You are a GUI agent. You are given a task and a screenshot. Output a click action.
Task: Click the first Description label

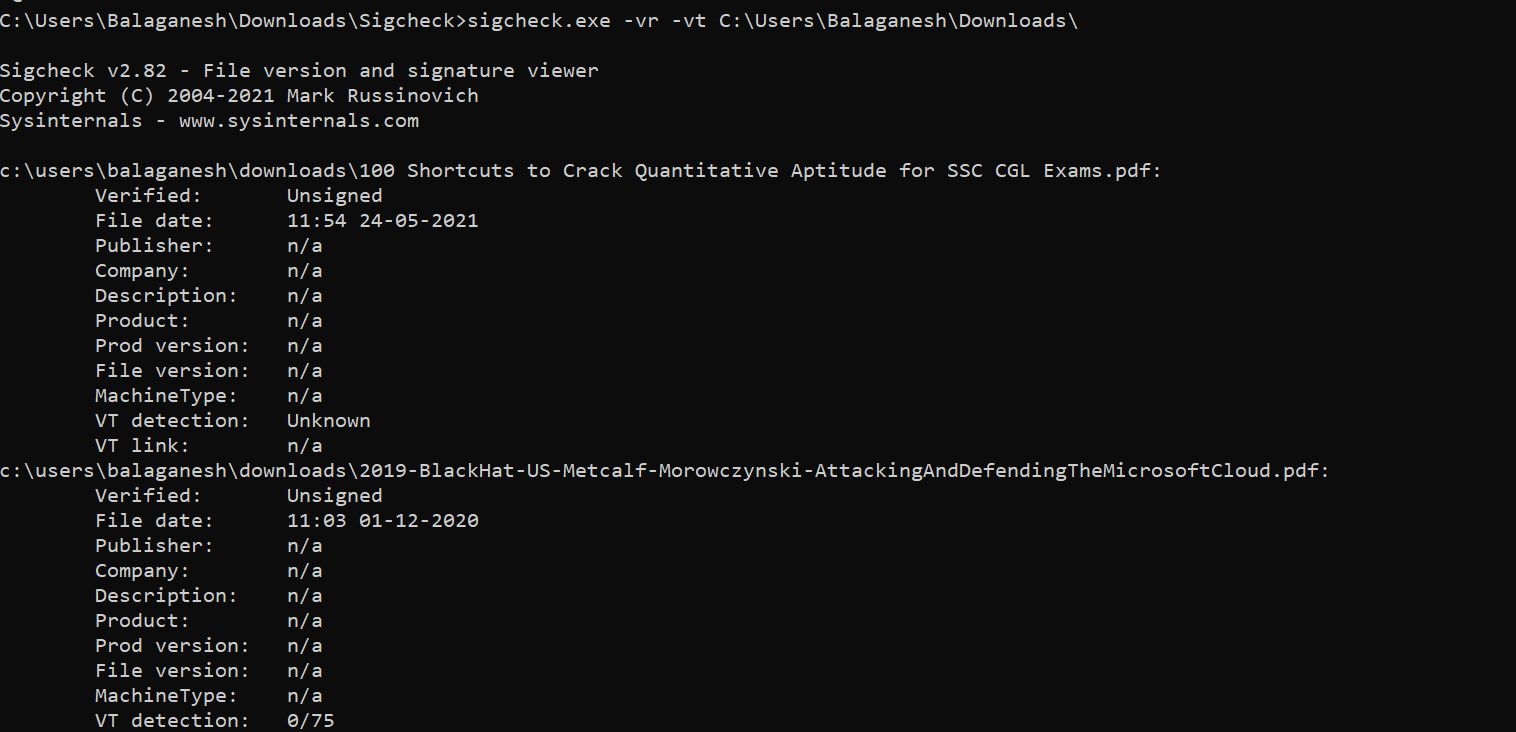[166, 296]
